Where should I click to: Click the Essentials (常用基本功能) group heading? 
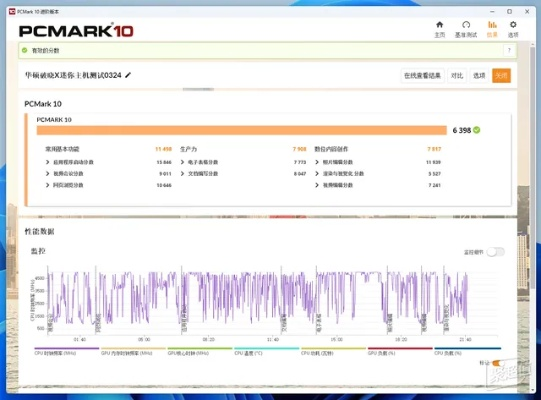(62, 149)
